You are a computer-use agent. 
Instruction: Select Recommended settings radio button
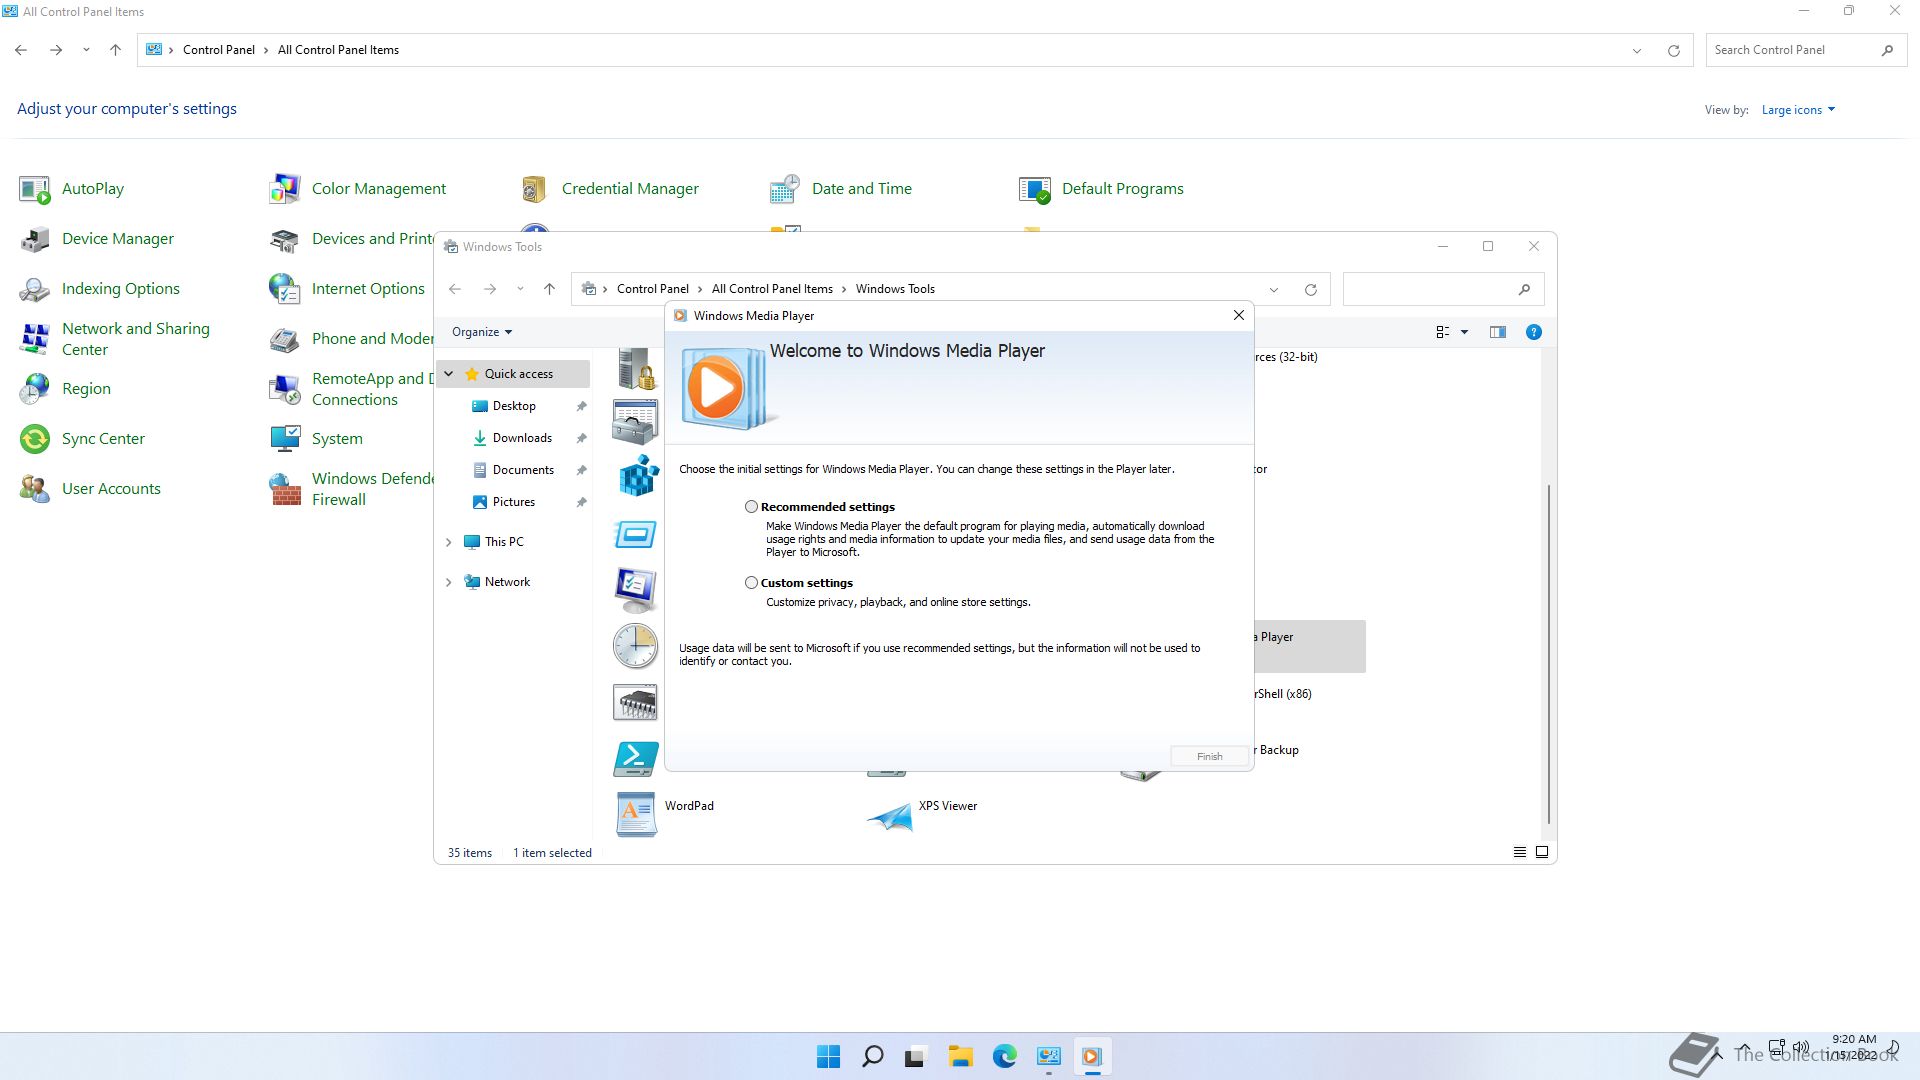751,507
